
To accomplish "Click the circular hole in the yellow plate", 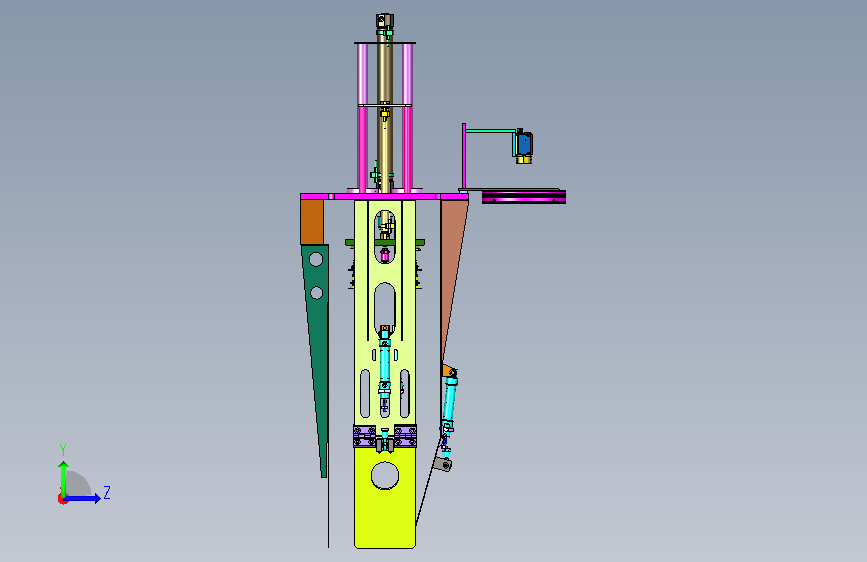I will click(385, 475).
